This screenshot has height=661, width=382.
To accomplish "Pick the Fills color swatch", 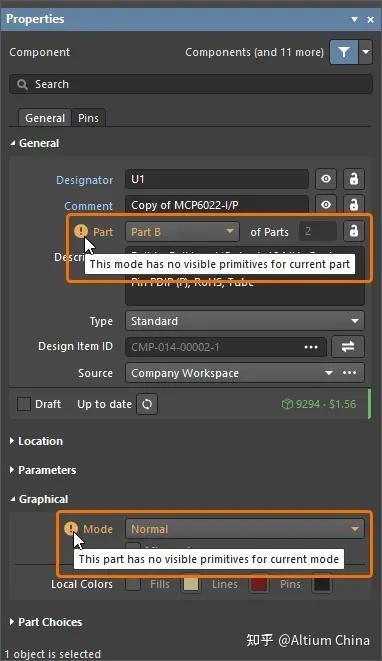I will 191,584.
